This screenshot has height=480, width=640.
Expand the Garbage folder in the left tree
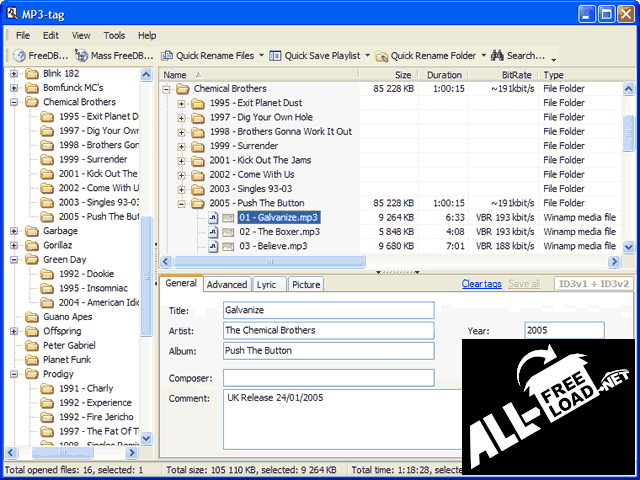[x=14, y=231]
